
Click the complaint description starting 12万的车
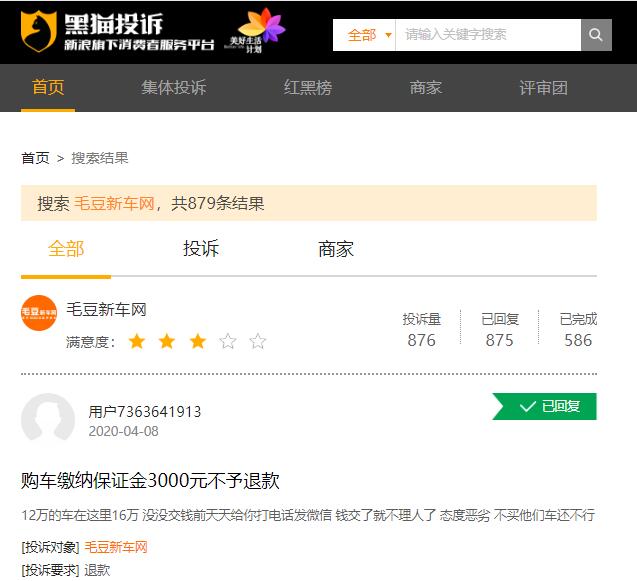308,515
